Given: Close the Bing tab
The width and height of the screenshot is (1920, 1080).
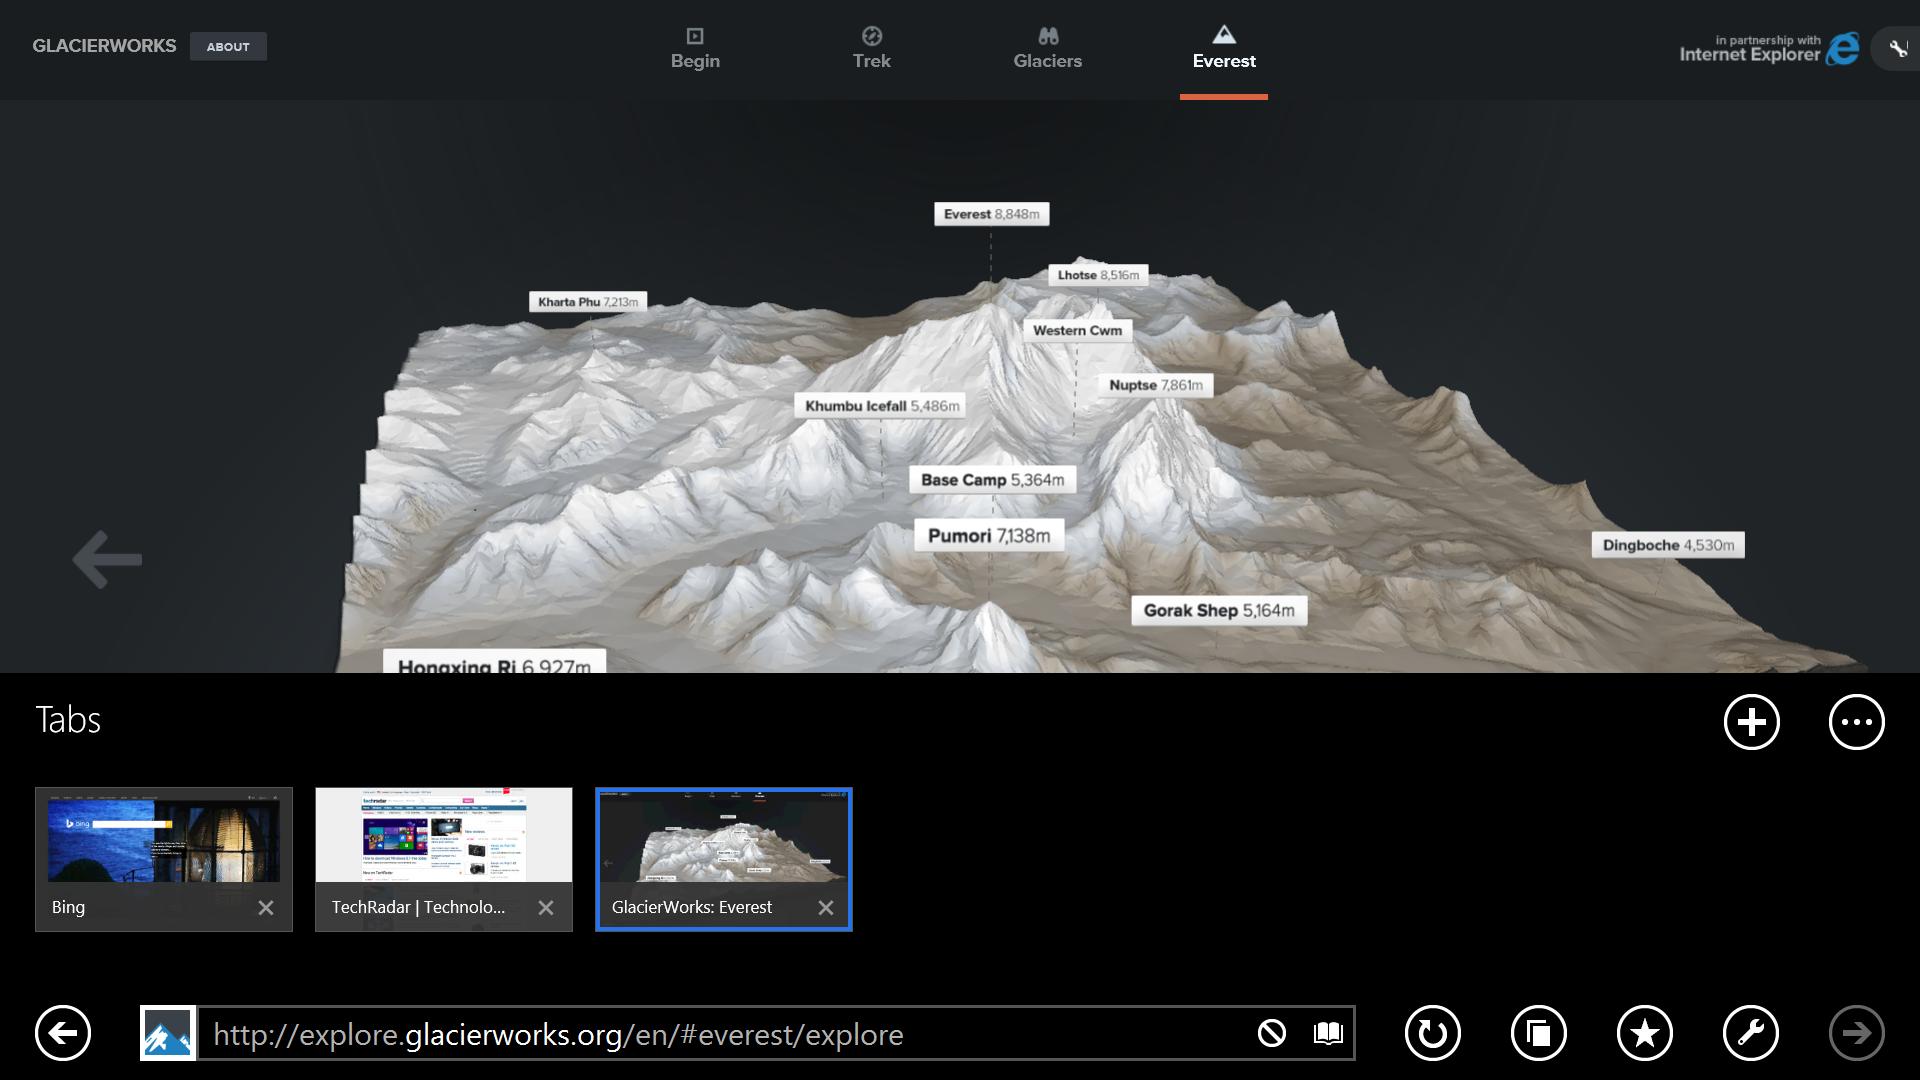Looking at the screenshot, I should [266, 908].
